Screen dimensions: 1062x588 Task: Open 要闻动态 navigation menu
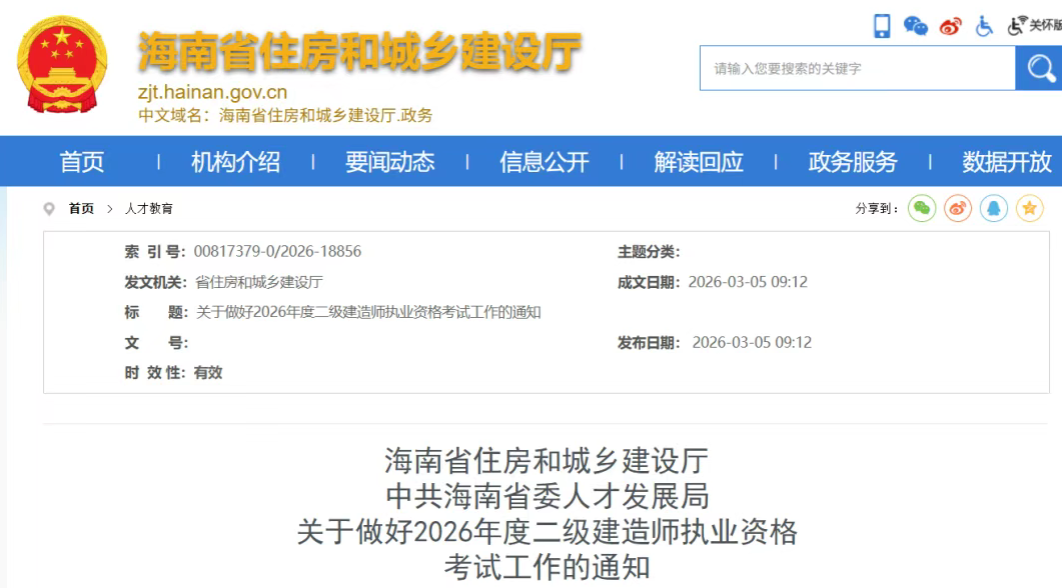pyautogui.click(x=390, y=162)
